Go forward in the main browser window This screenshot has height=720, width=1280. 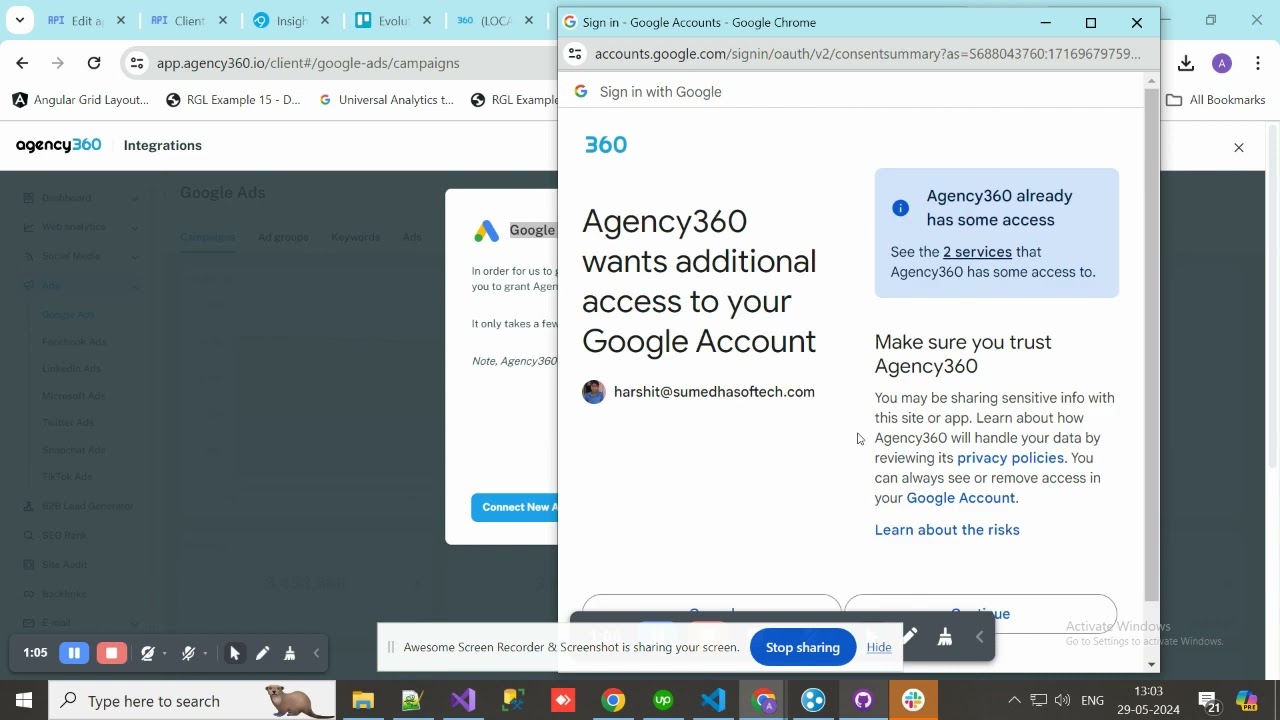(x=58, y=63)
